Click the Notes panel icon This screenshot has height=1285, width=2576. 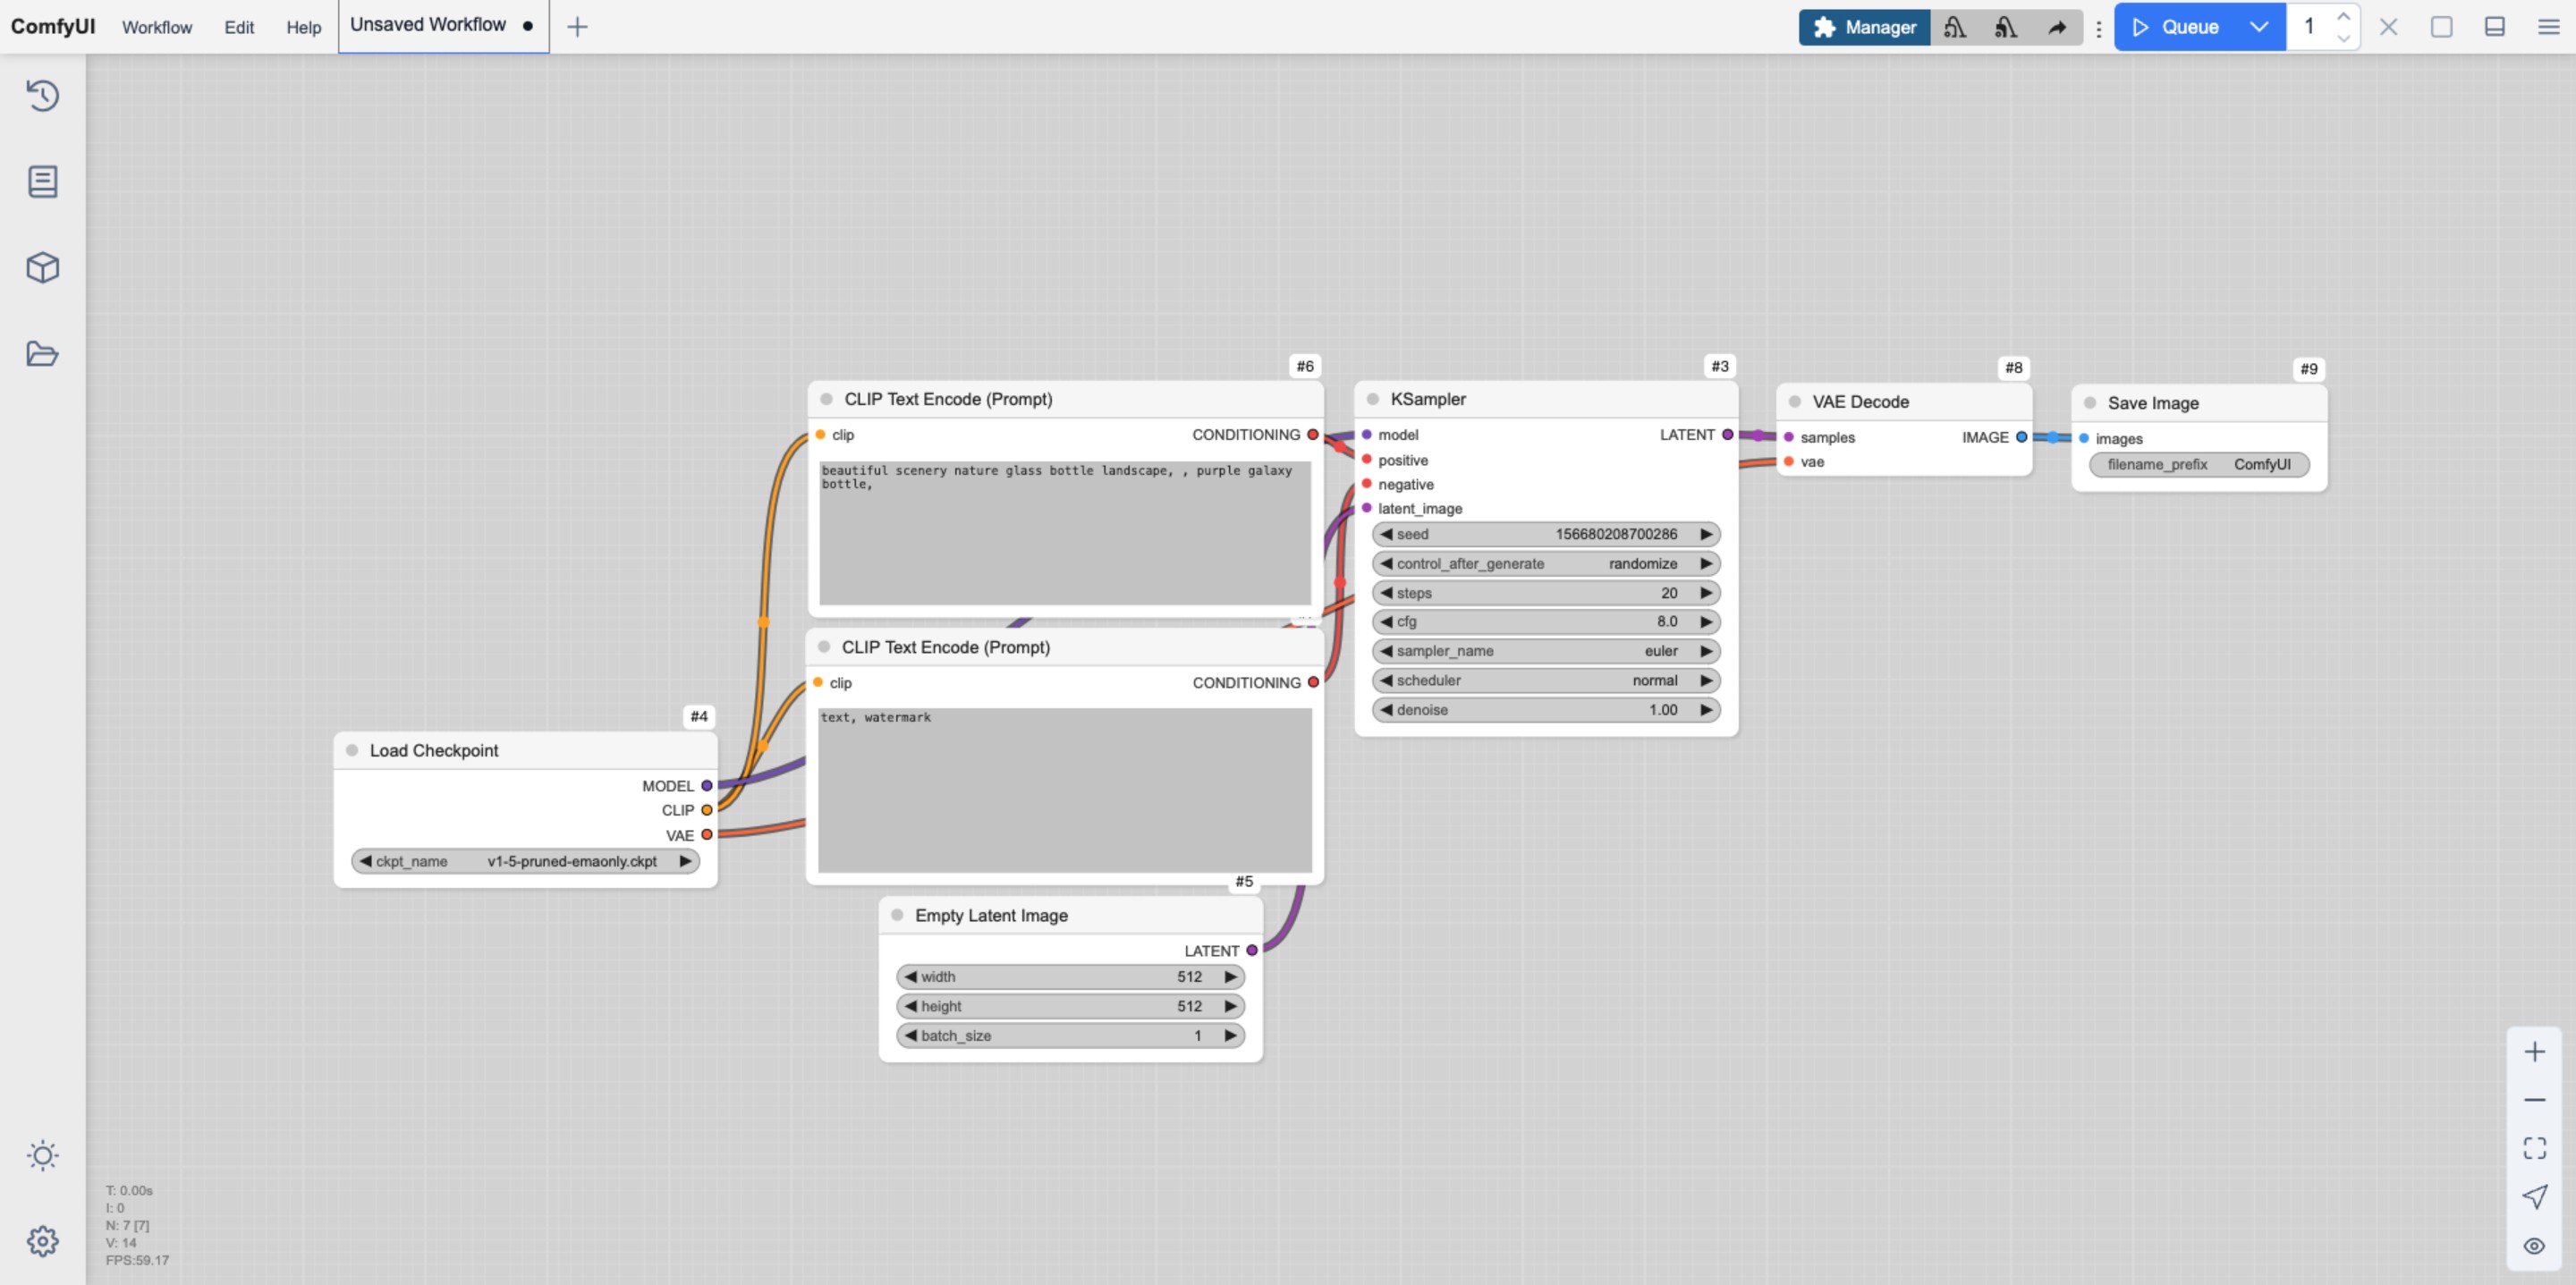point(43,181)
